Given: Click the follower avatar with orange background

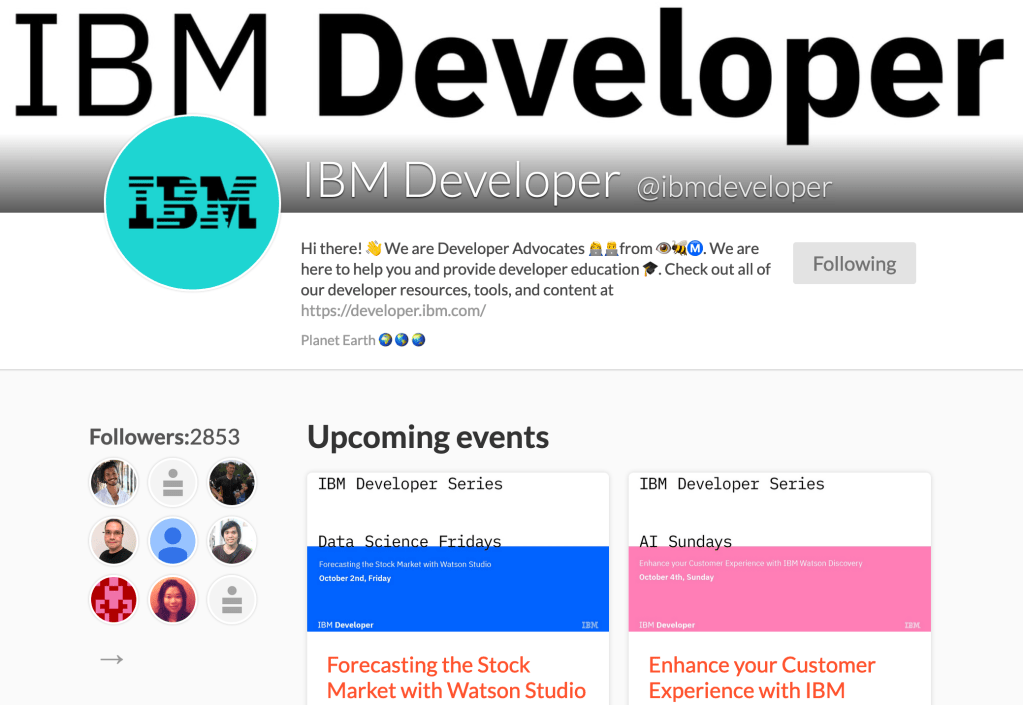Looking at the screenshot, I should tap(172, 600).
